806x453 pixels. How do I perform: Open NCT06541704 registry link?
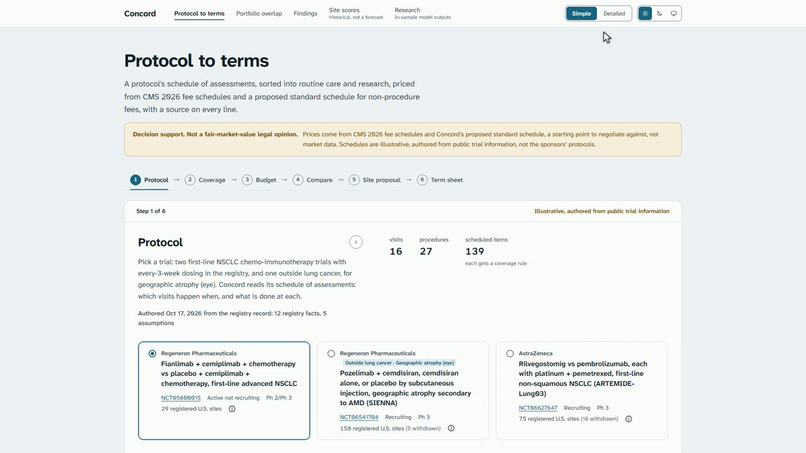359,418
